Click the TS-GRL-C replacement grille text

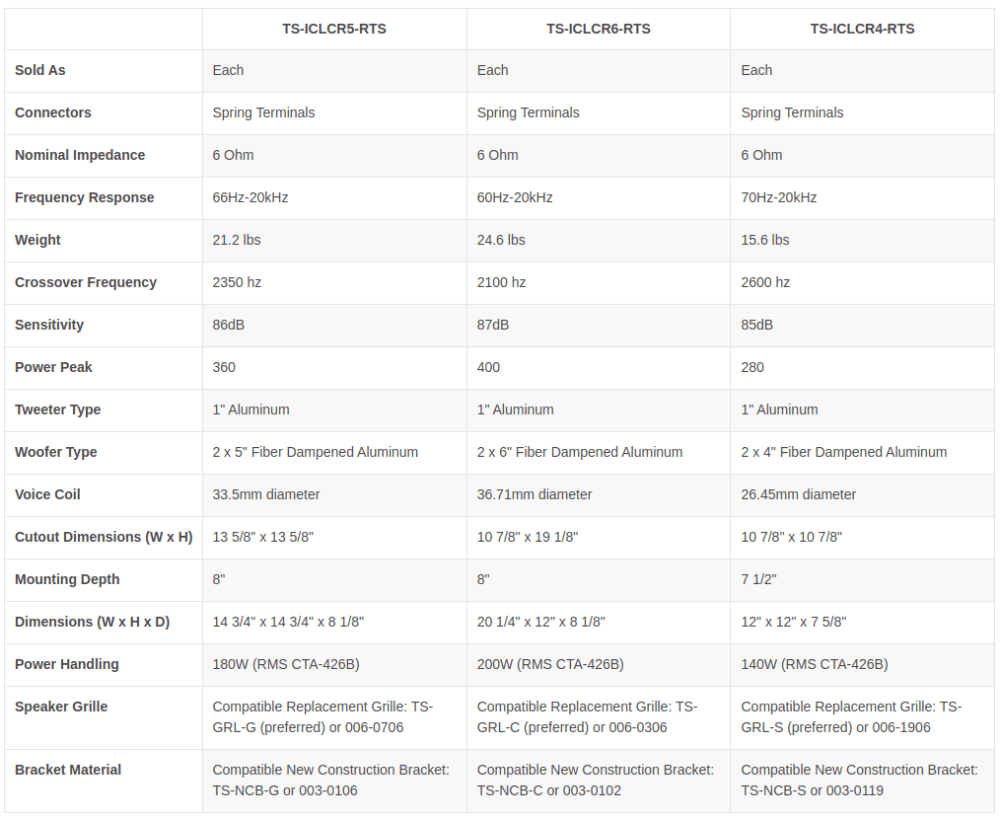pos(587,717)
